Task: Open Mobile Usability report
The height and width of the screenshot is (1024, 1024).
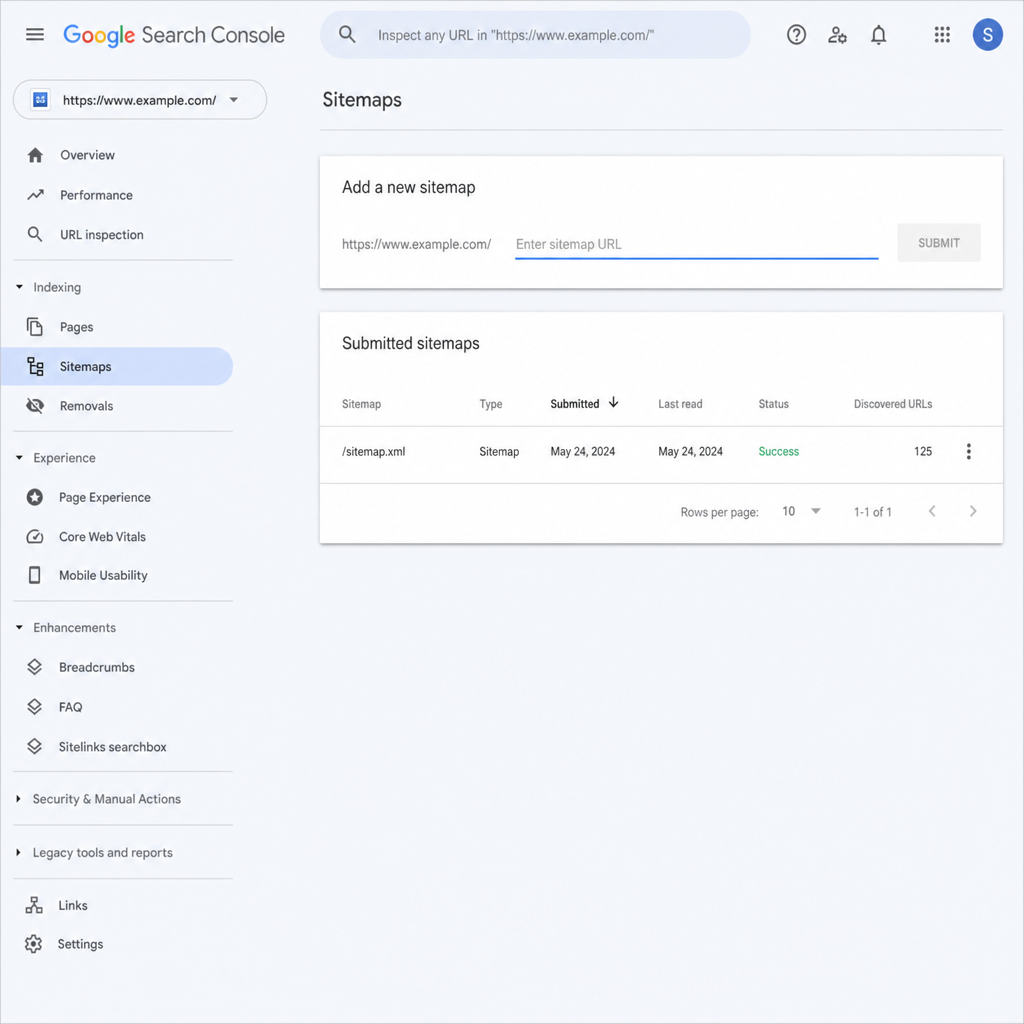Action: pyautogui.click(x=103, y=575)
